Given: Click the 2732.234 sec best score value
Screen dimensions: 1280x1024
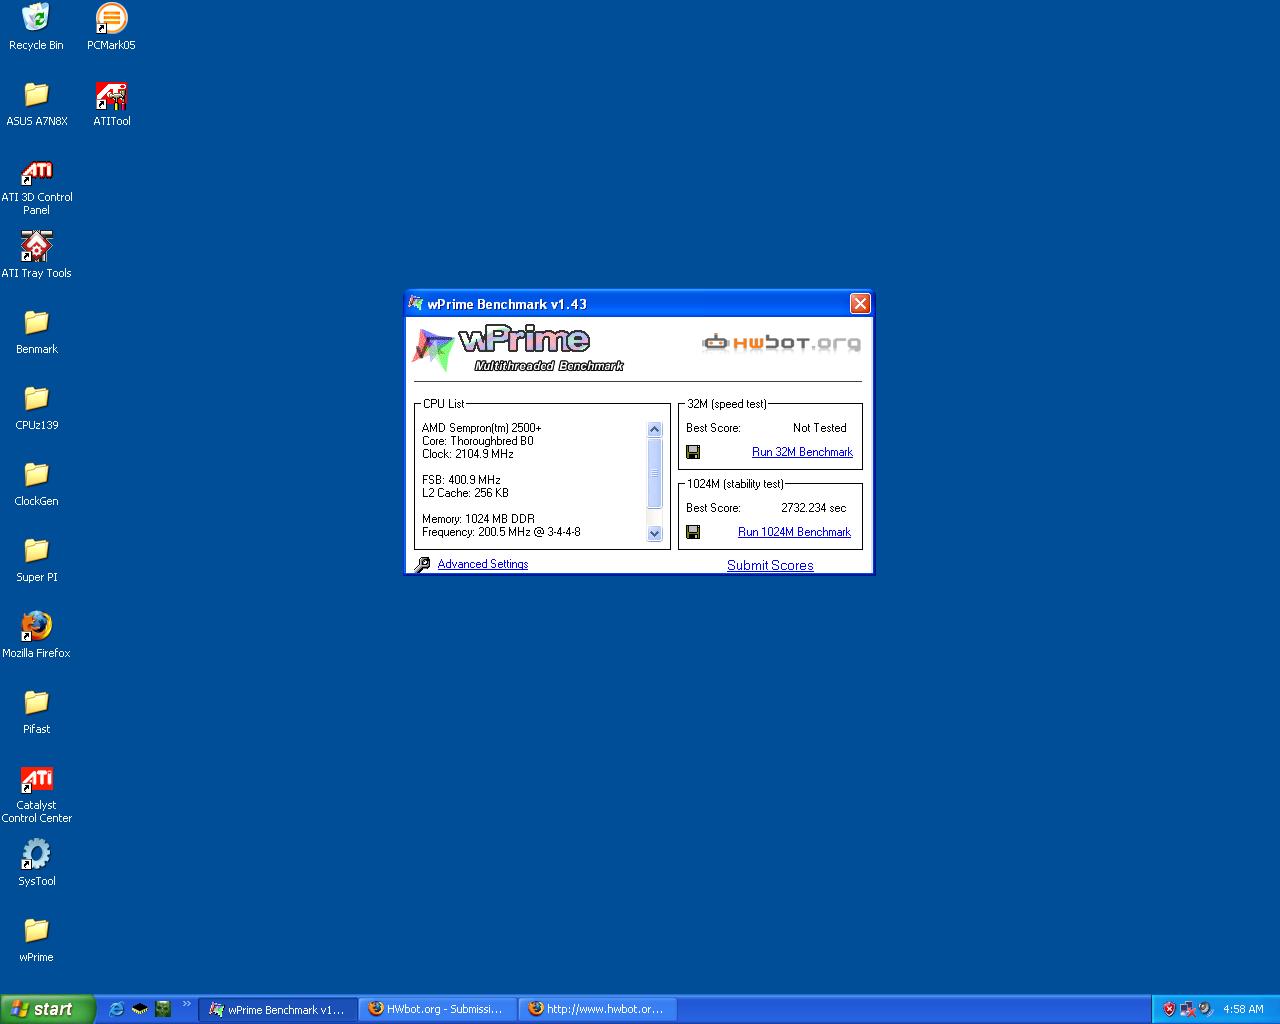Looking at the screenshot, I should [x=813, y=508].
